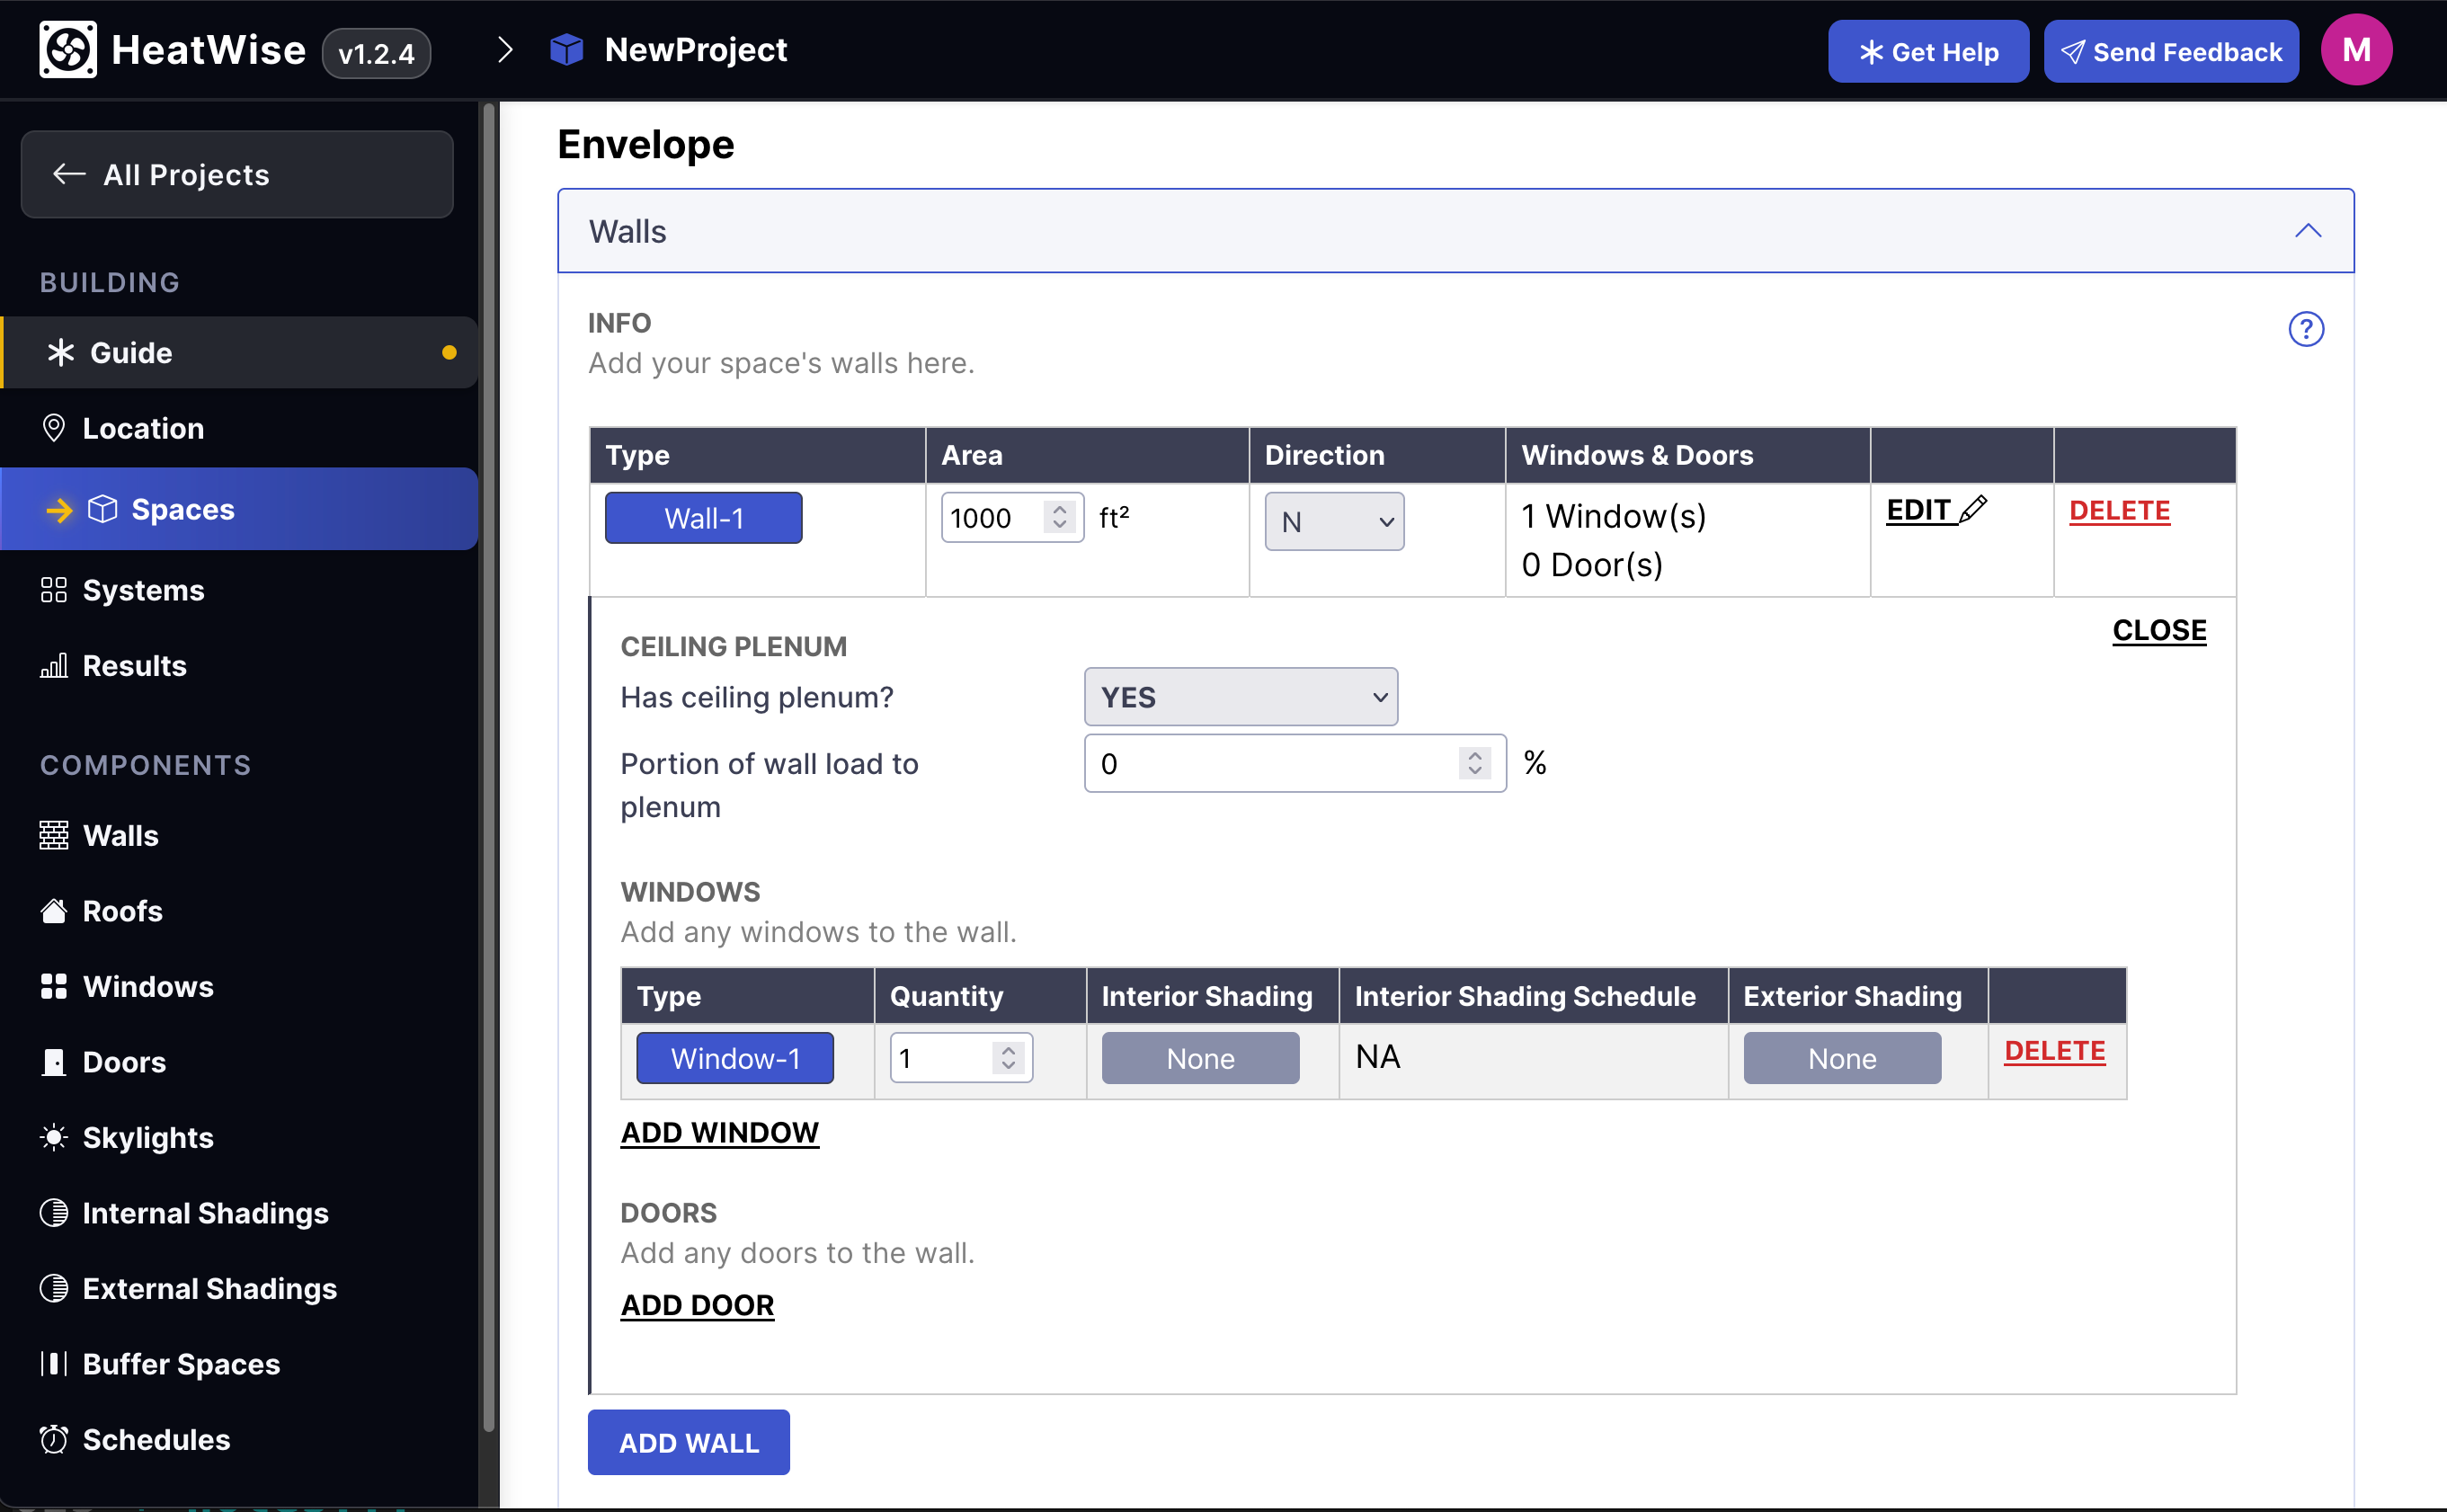Click the Walls accordion header title
This screenshot has width=2447, height=1512.
(x=627, y=231)
